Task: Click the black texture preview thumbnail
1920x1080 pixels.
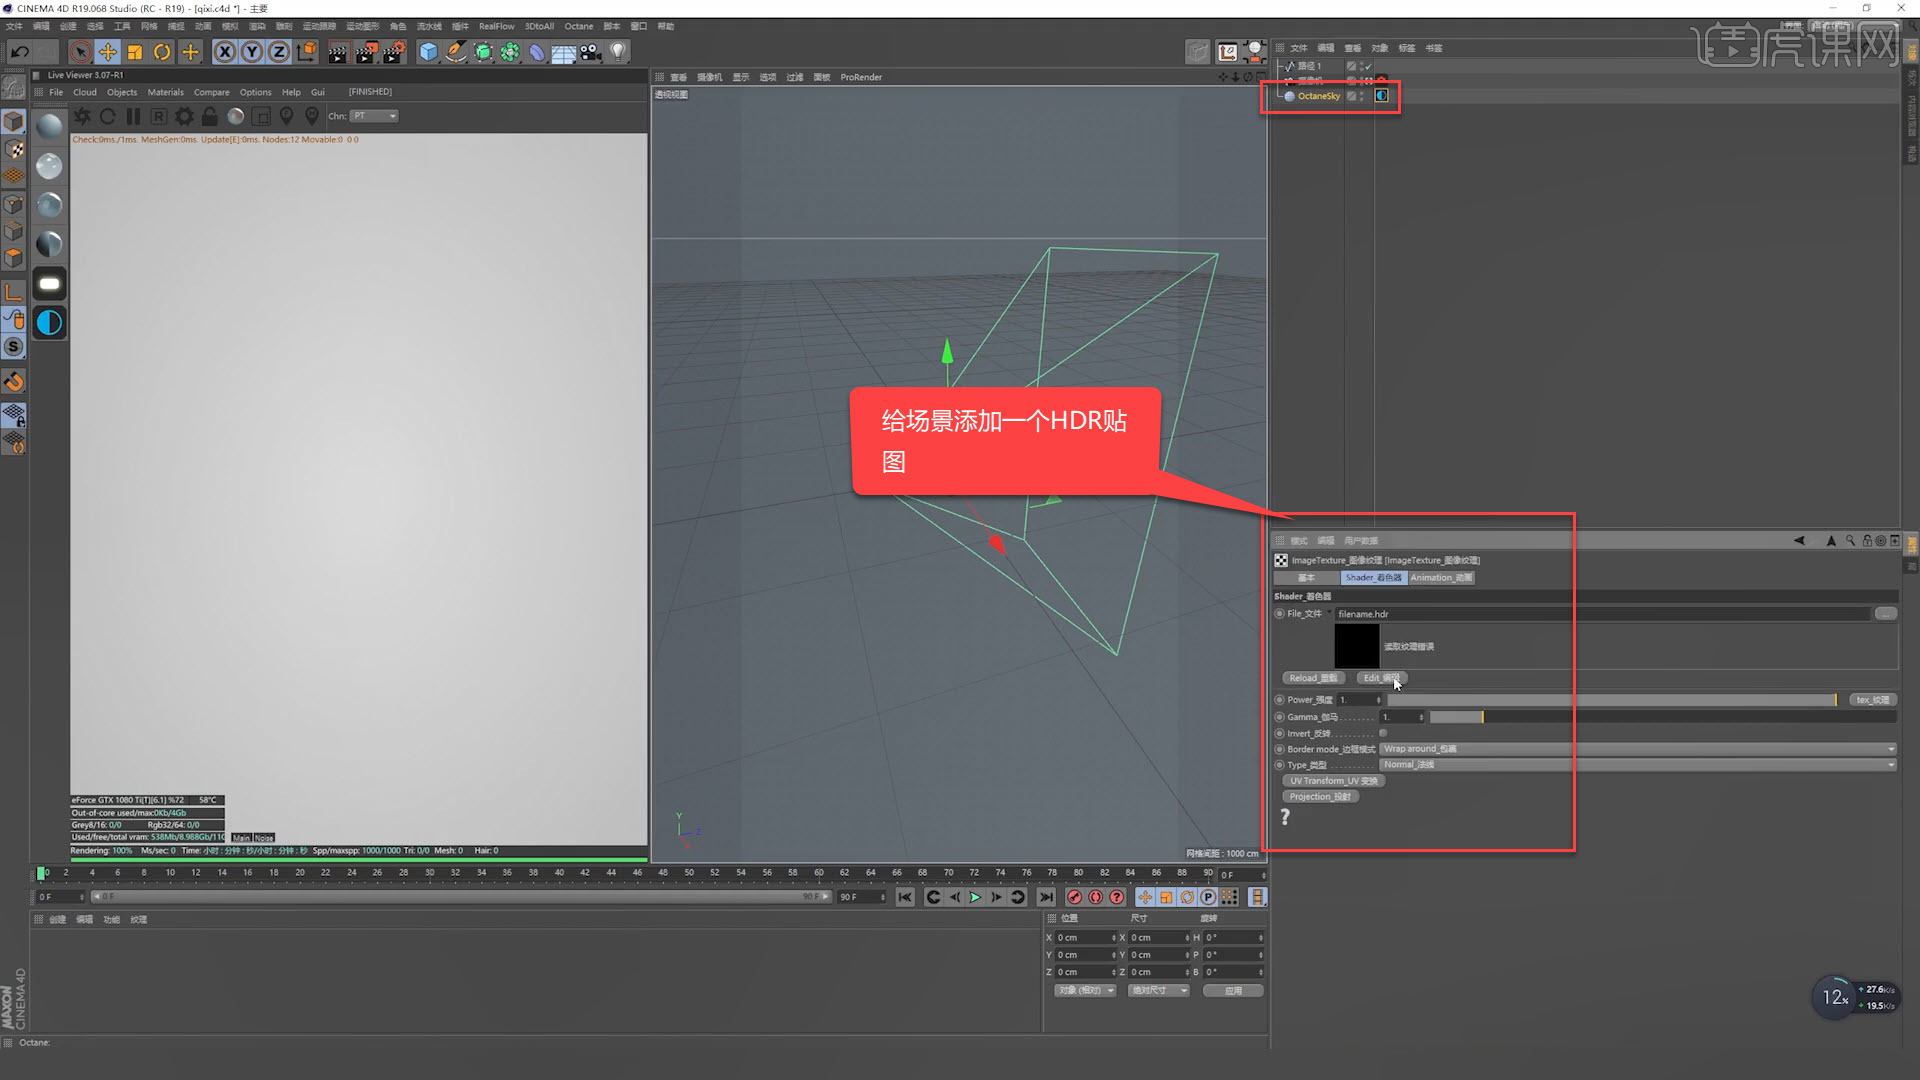Action: (1356, 646)
